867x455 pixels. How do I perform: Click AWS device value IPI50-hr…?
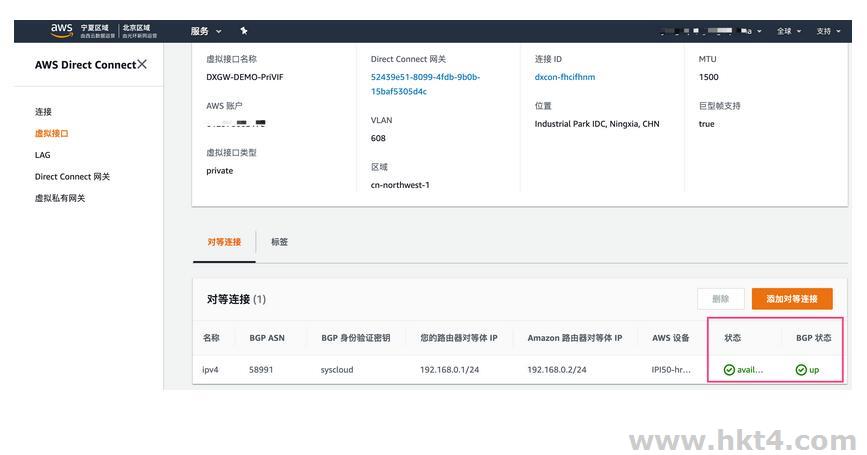tap(671, 370)
